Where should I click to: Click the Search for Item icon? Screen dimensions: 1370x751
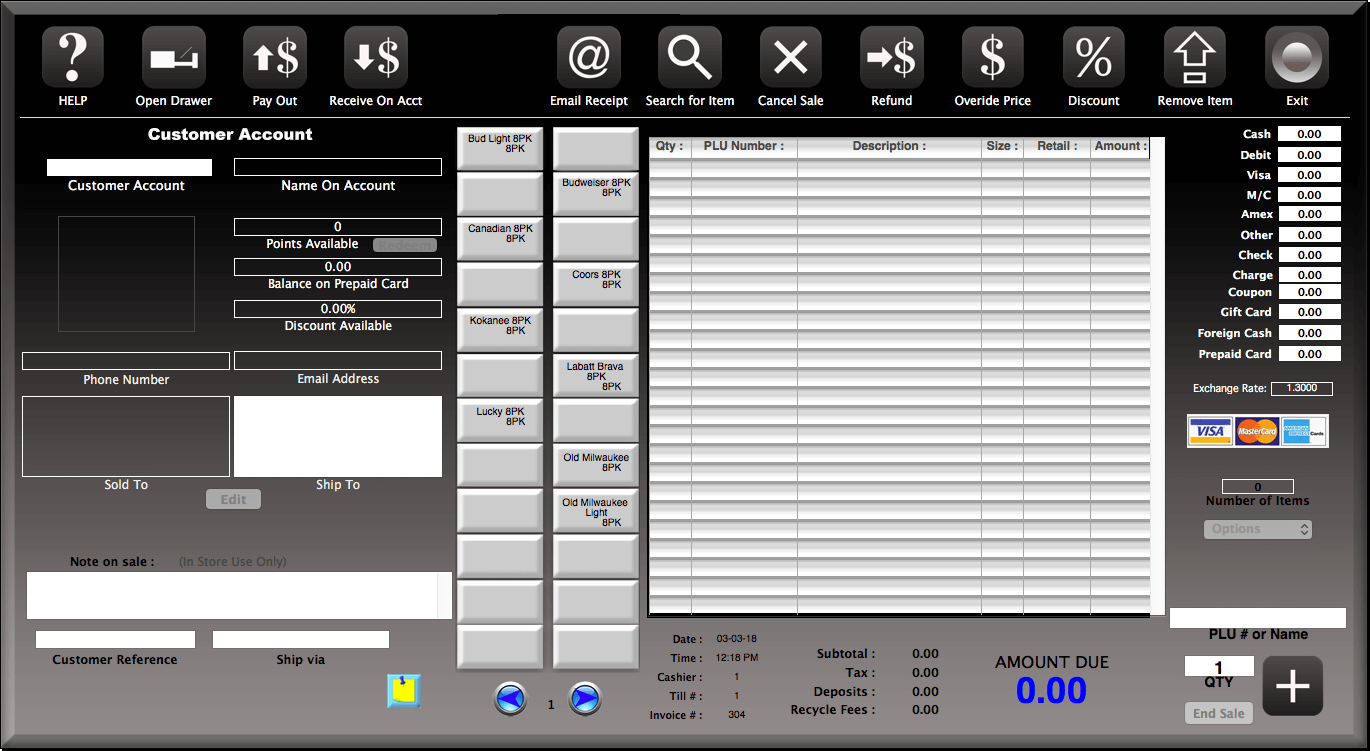coord(689,57)
